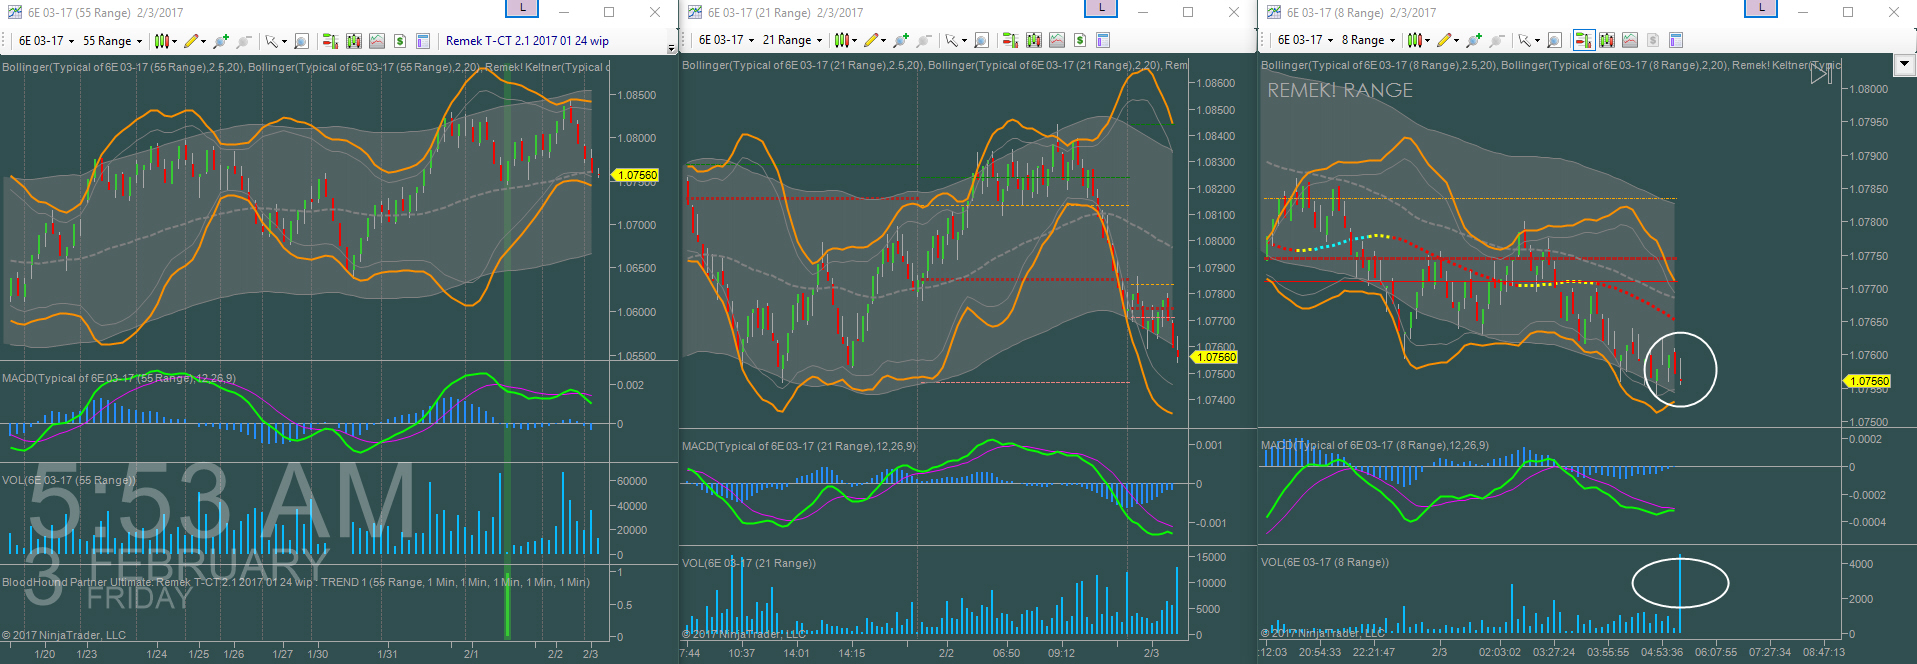Expand toolbar overflow arrow in 55 Range window

[671, 47]
